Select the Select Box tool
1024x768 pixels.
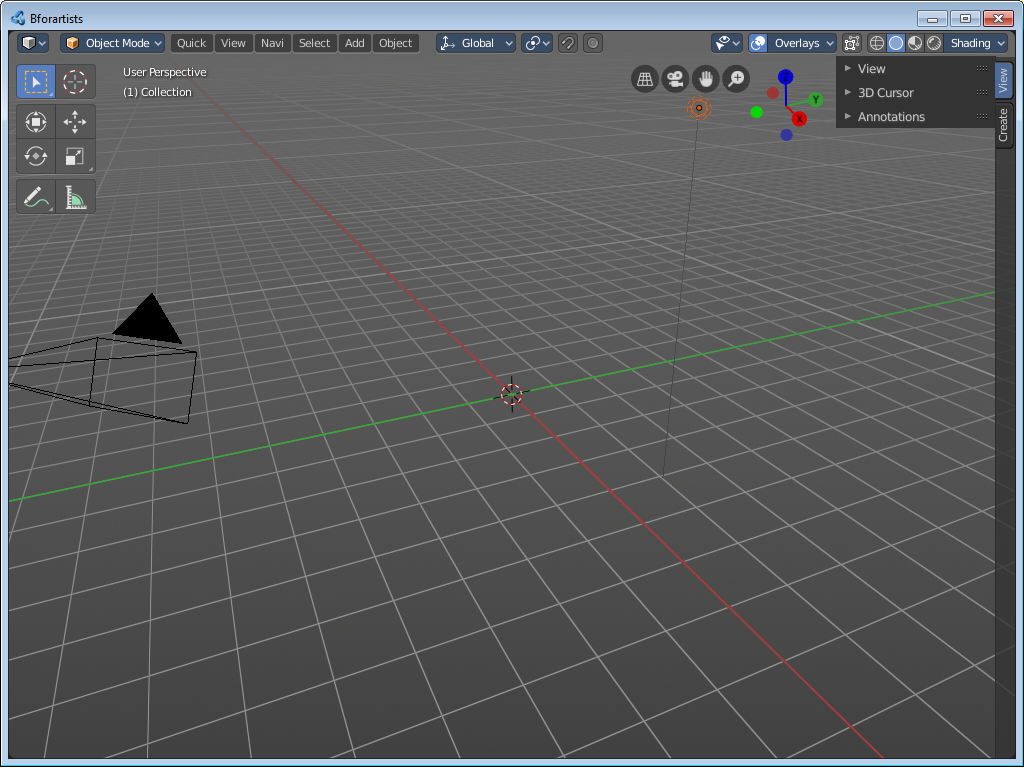(36, 82)
